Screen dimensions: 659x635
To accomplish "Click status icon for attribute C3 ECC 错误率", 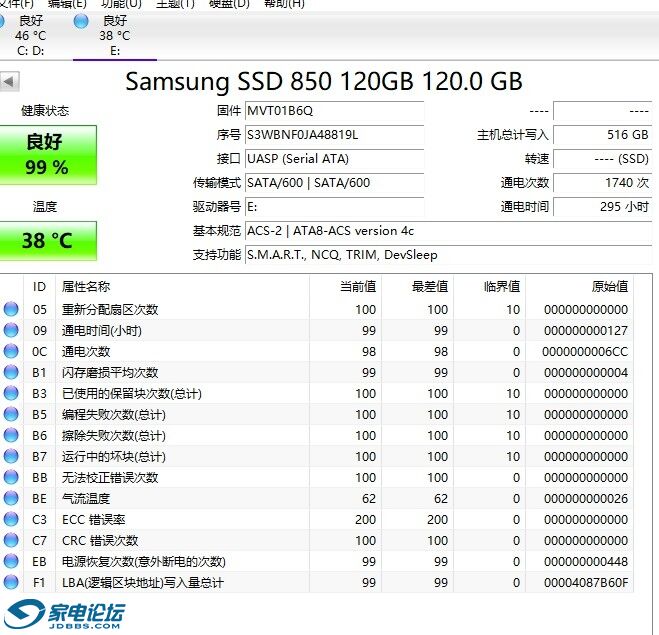I will tap(11, 519).
